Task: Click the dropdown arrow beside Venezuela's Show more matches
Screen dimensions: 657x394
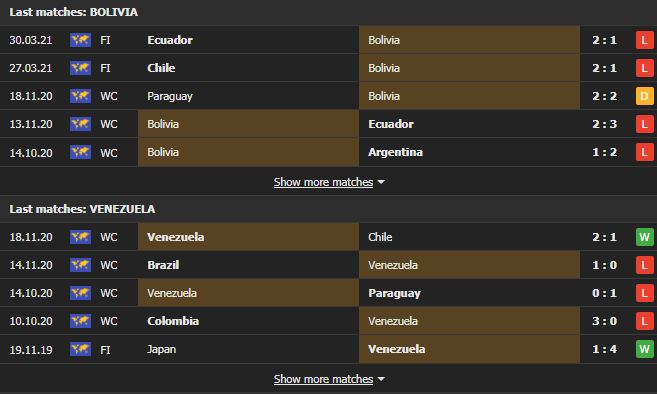Action: [381, 379]
